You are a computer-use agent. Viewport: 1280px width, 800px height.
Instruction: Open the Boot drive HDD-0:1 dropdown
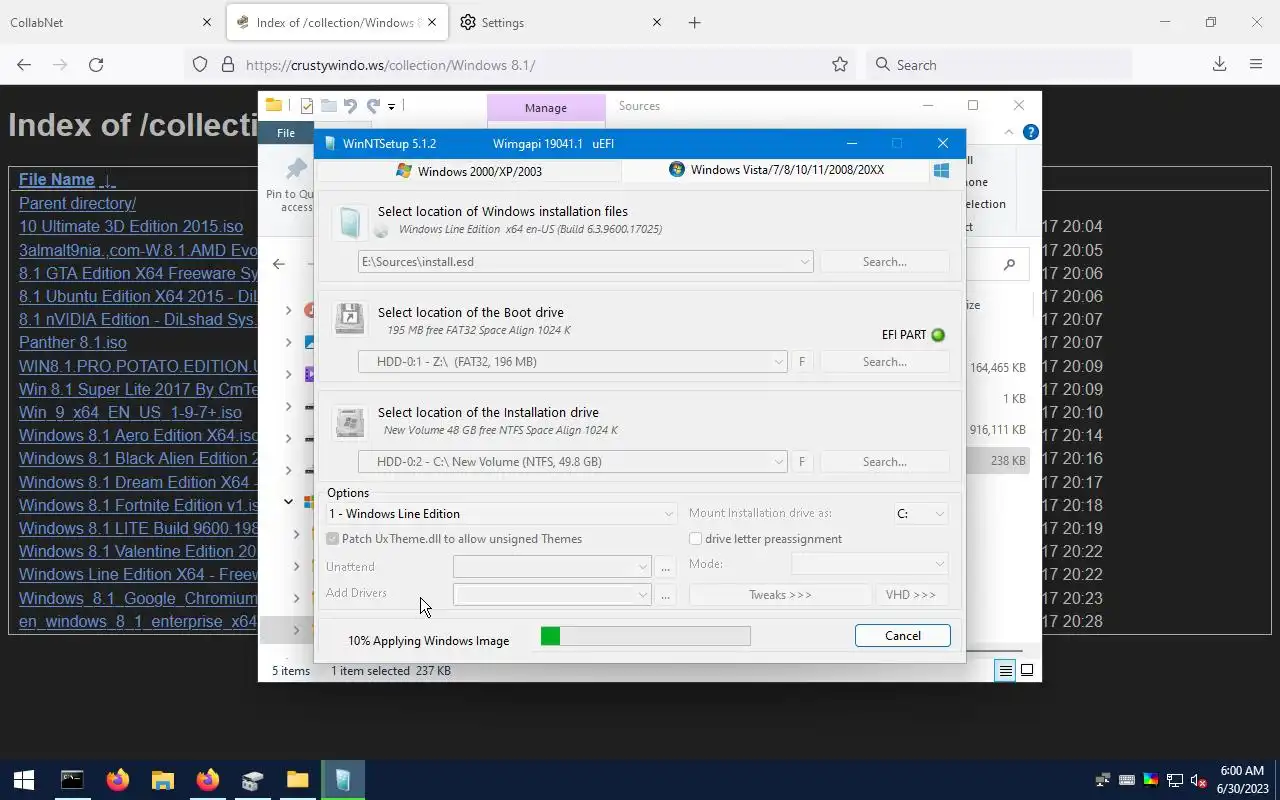pyautogui.click(x=778, y=362)
